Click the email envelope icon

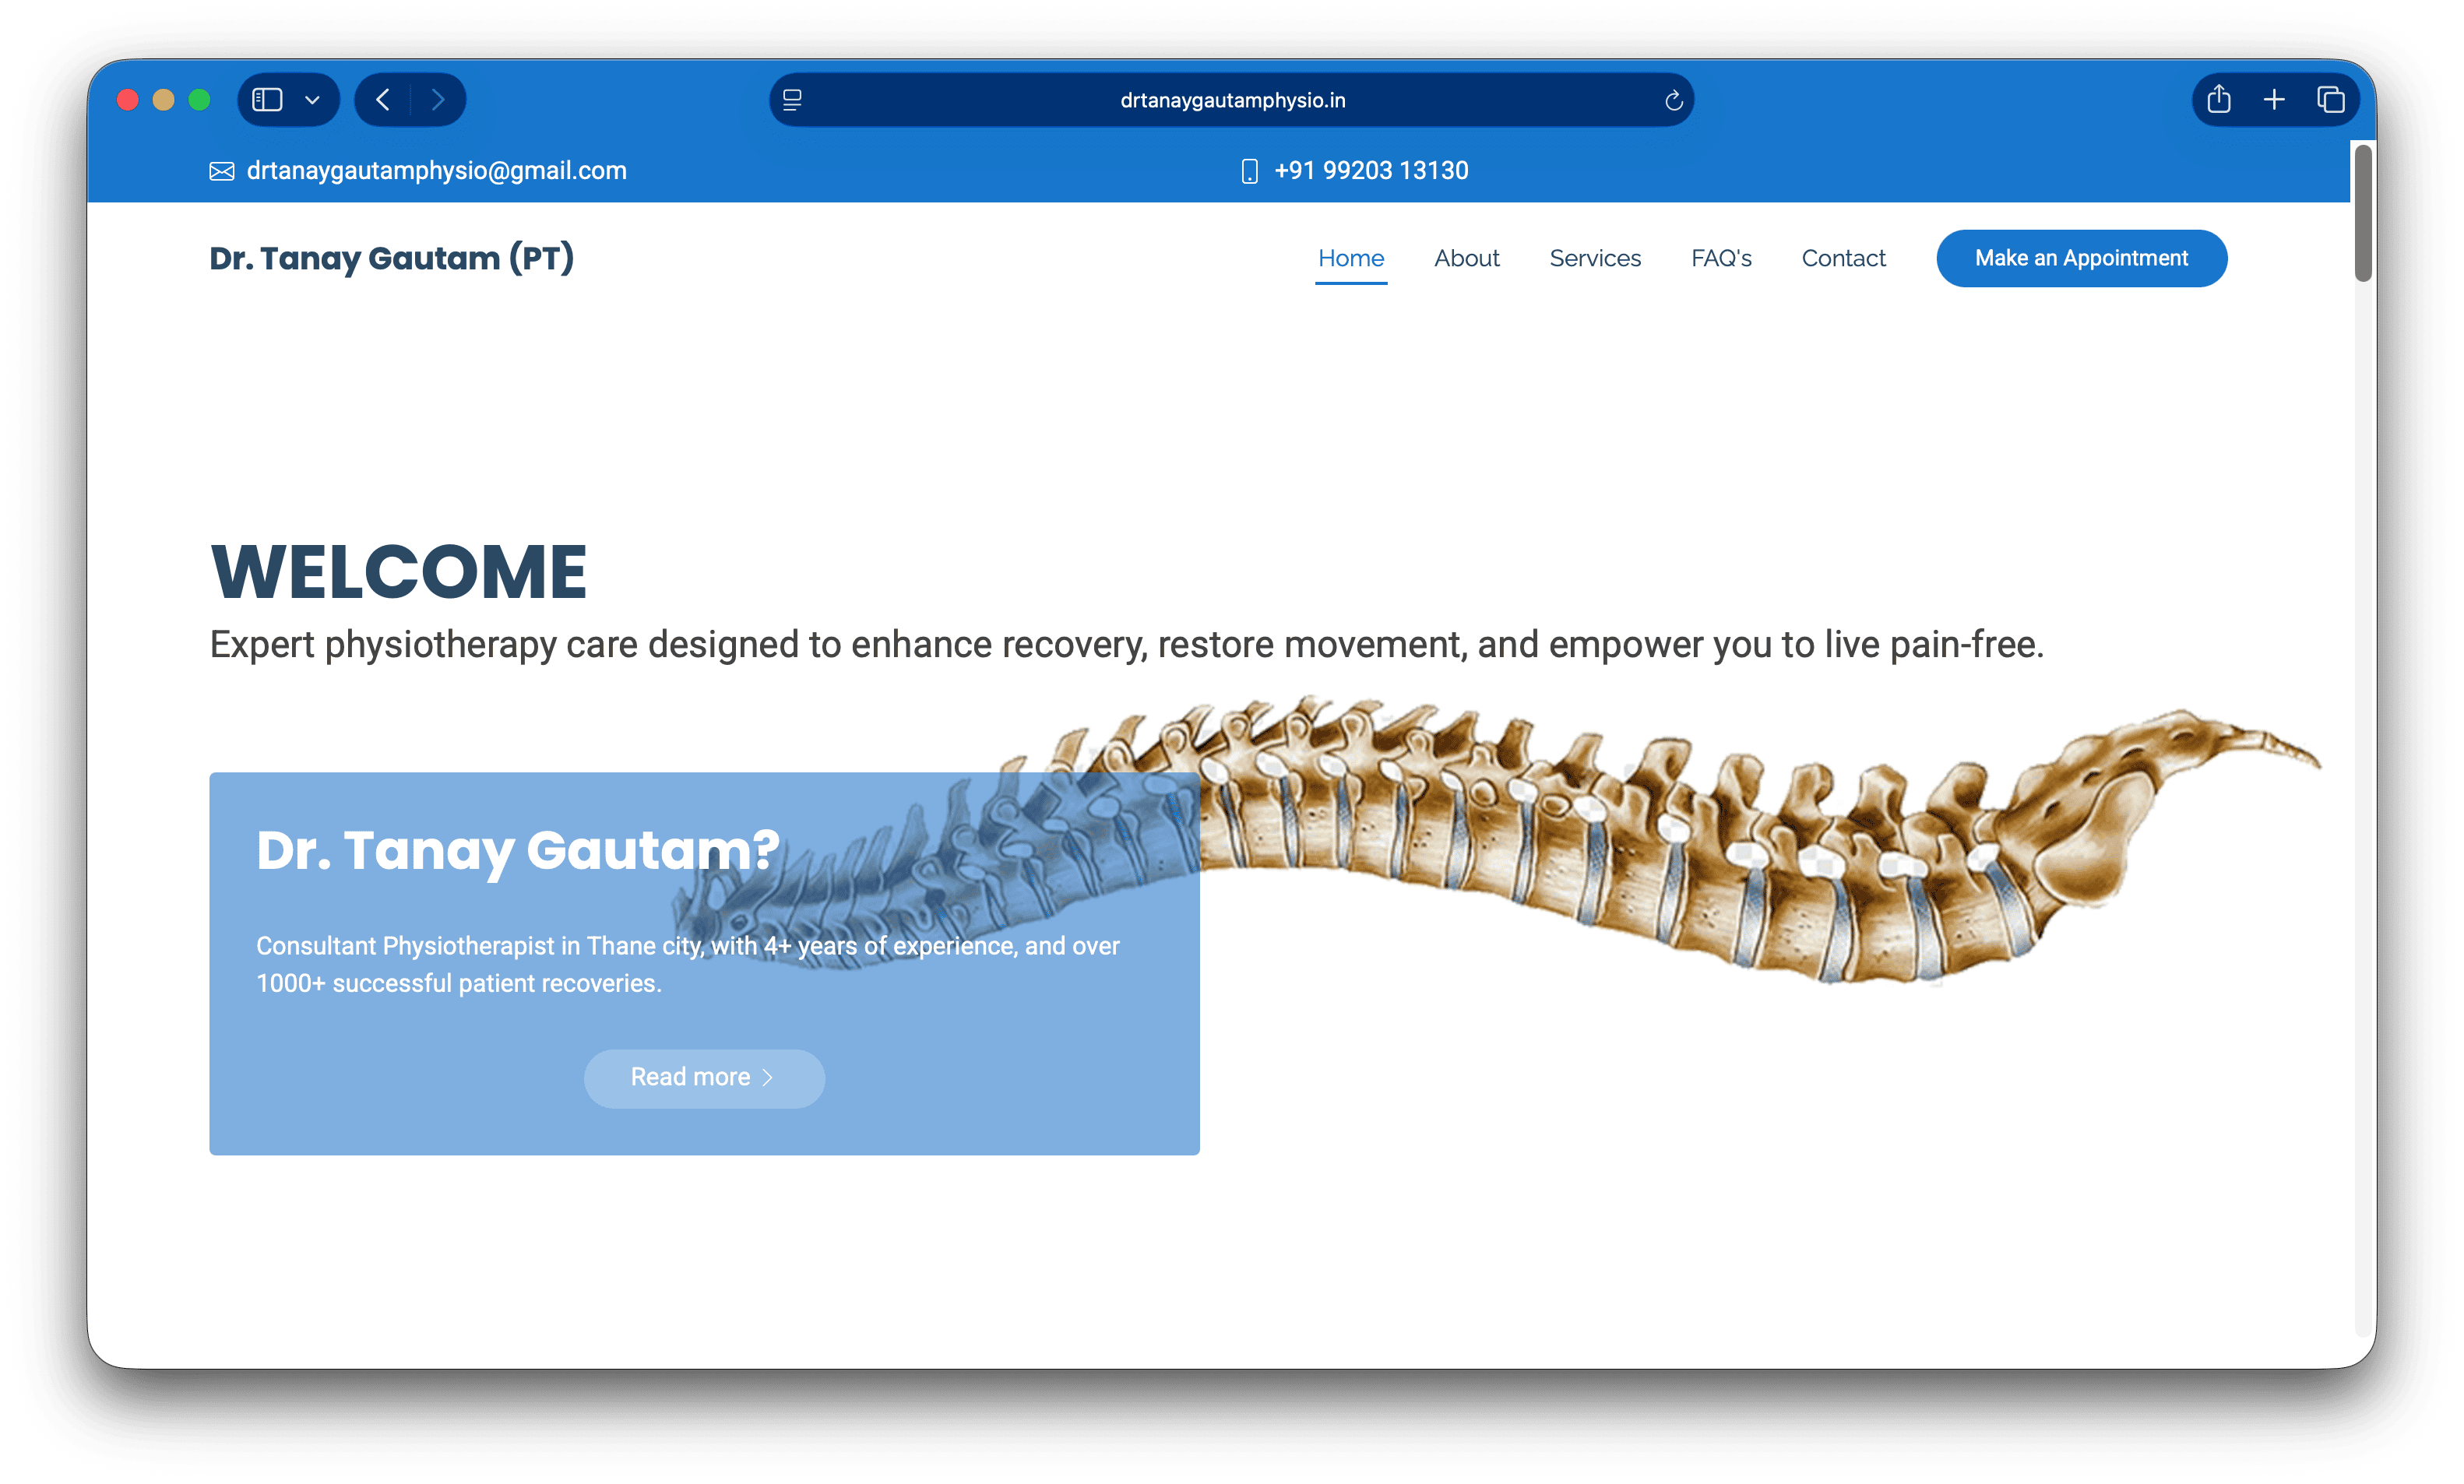click(x=220, y=170)
